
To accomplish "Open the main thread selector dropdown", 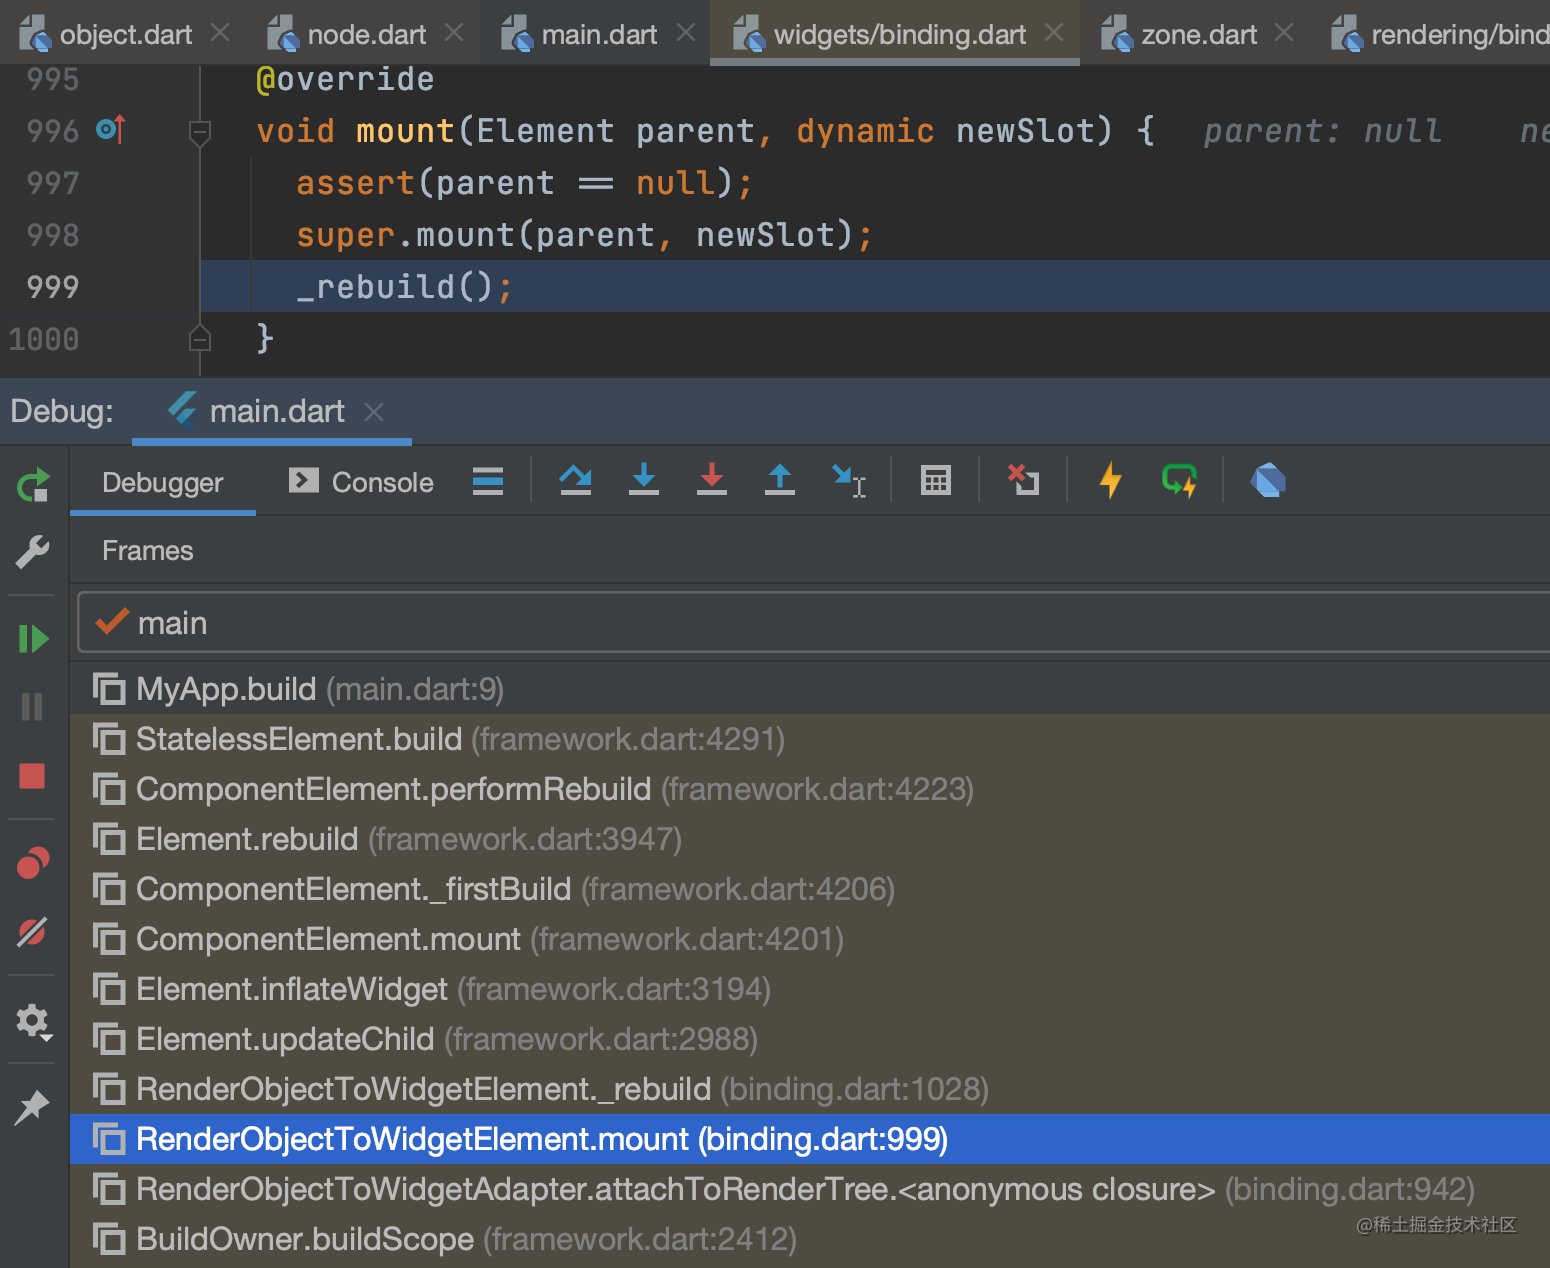I will click(814, 623).
